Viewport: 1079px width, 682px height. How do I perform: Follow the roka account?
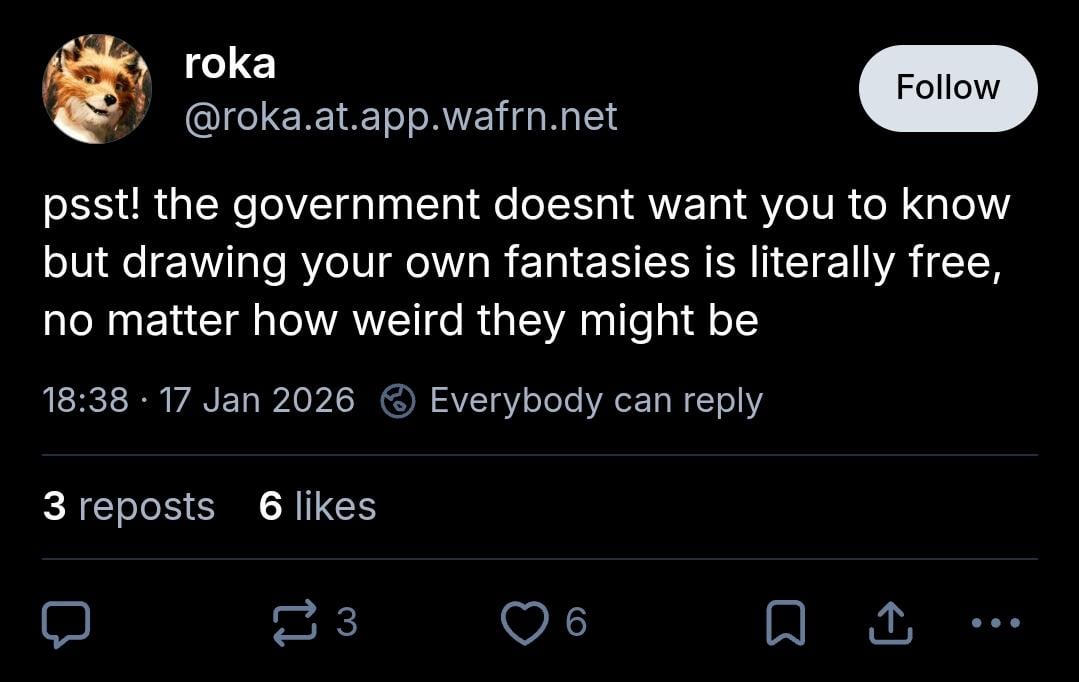click(x=947, y=88)
